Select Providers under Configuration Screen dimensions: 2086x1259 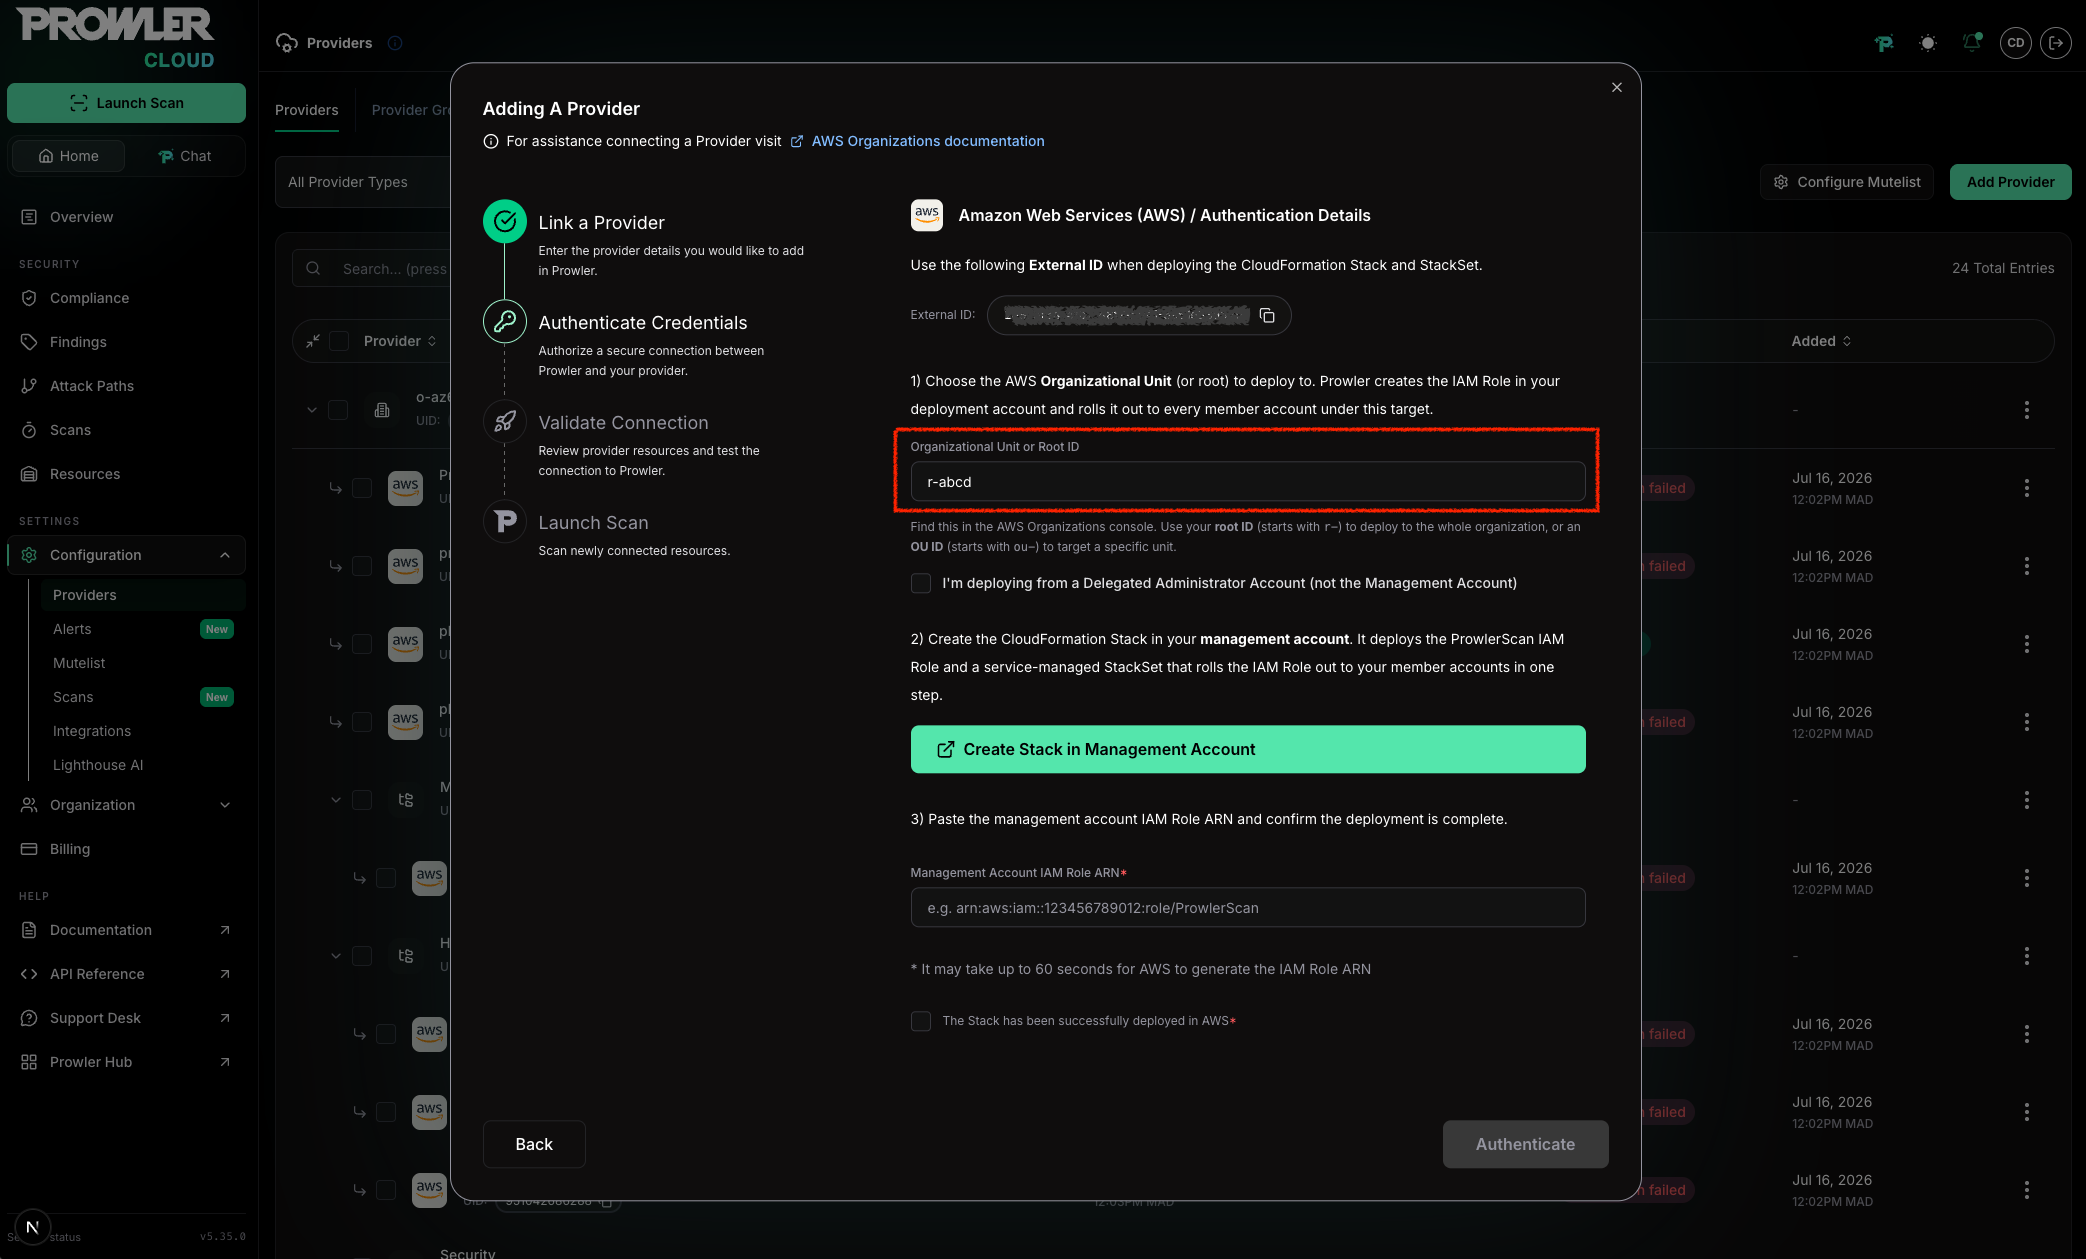pyautogui.click(x=142, y=595)
